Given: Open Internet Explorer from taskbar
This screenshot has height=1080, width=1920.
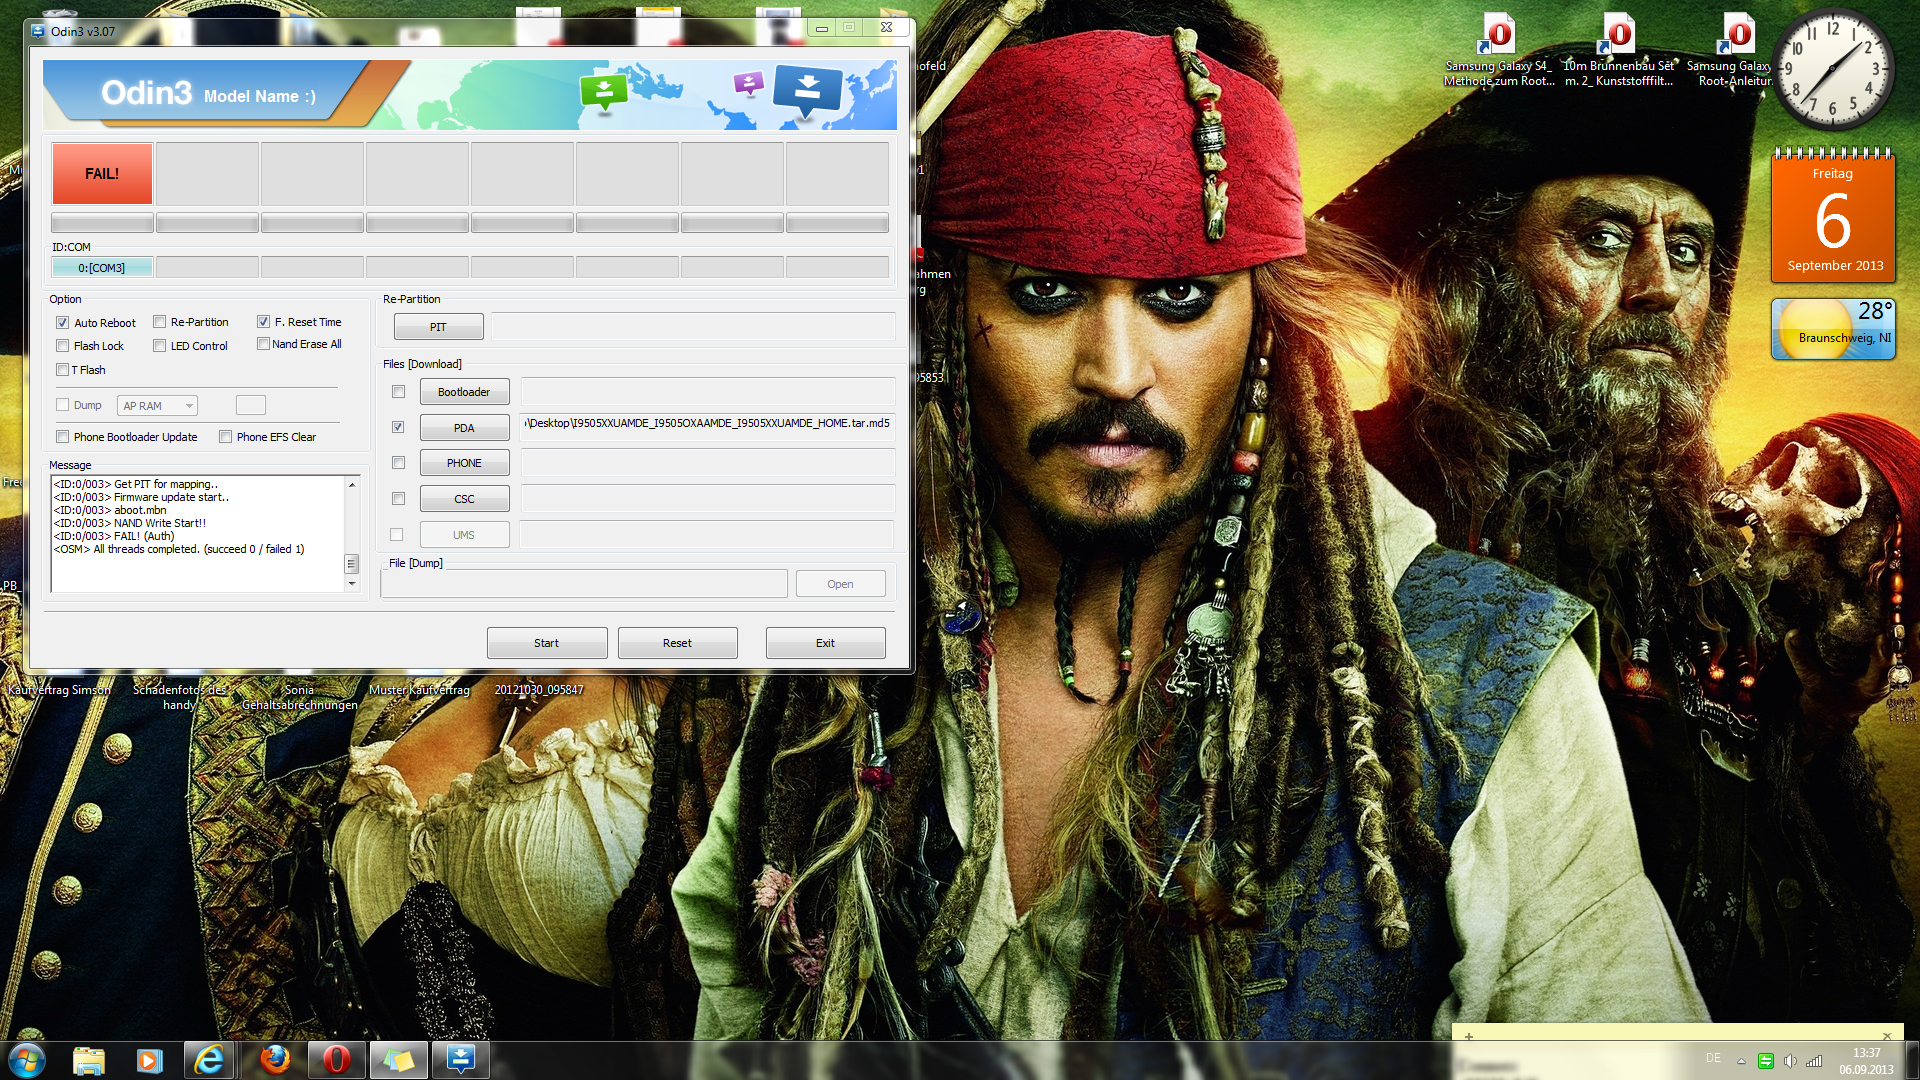Looking at the screenshot, I should click(x=209, y=1060).
